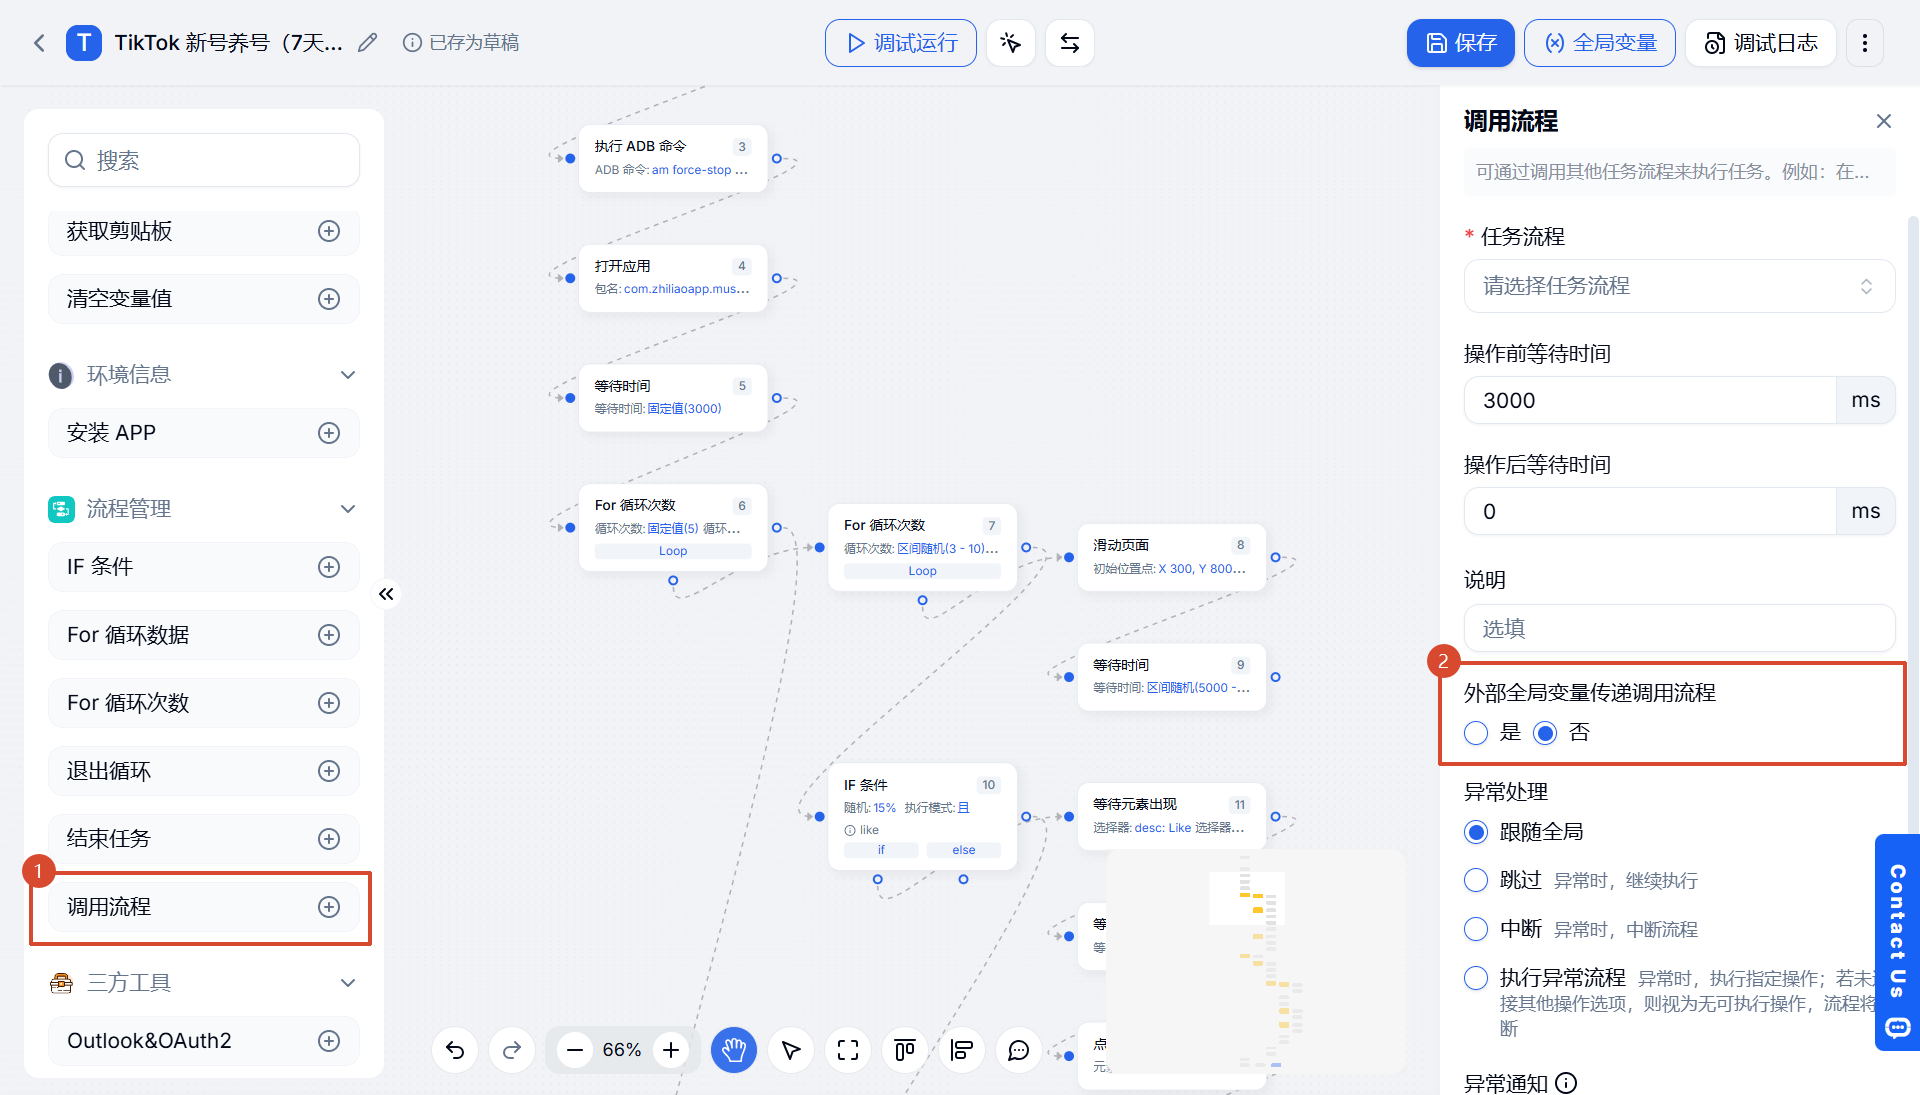Click the undo arrow icon
Screen dimensions: 1920x1095
(455, 1050)
